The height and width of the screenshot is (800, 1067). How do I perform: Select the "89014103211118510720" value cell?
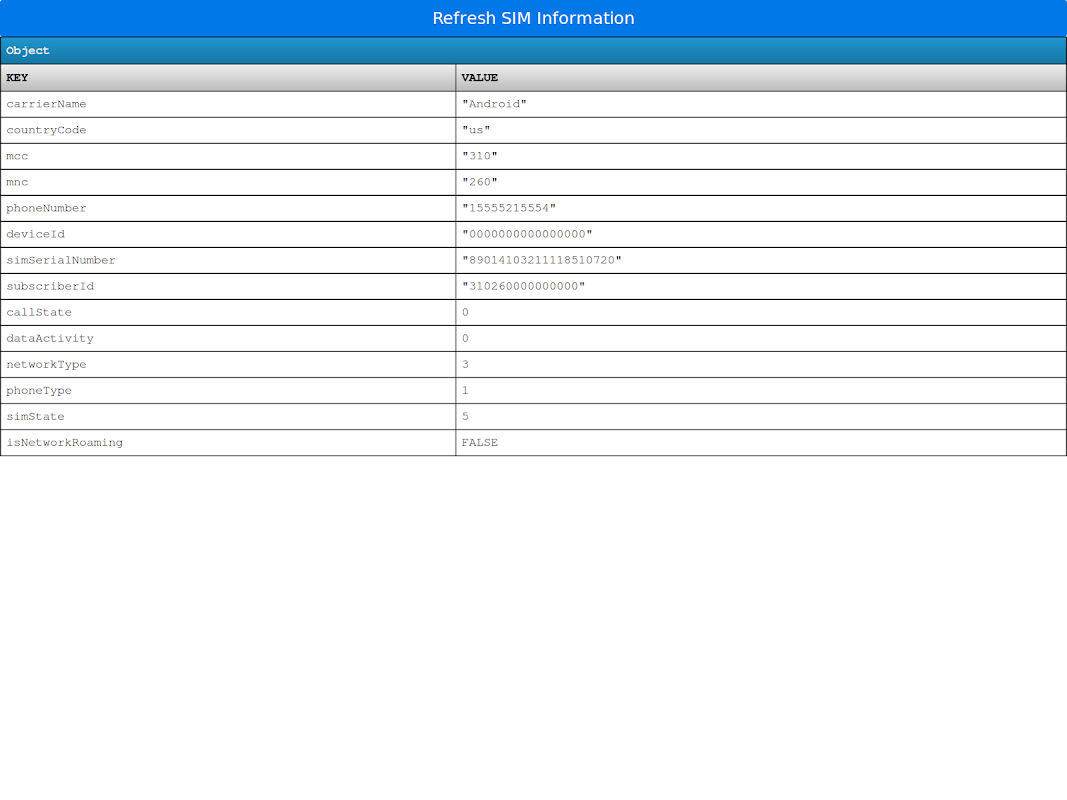(x=761, y=261)
